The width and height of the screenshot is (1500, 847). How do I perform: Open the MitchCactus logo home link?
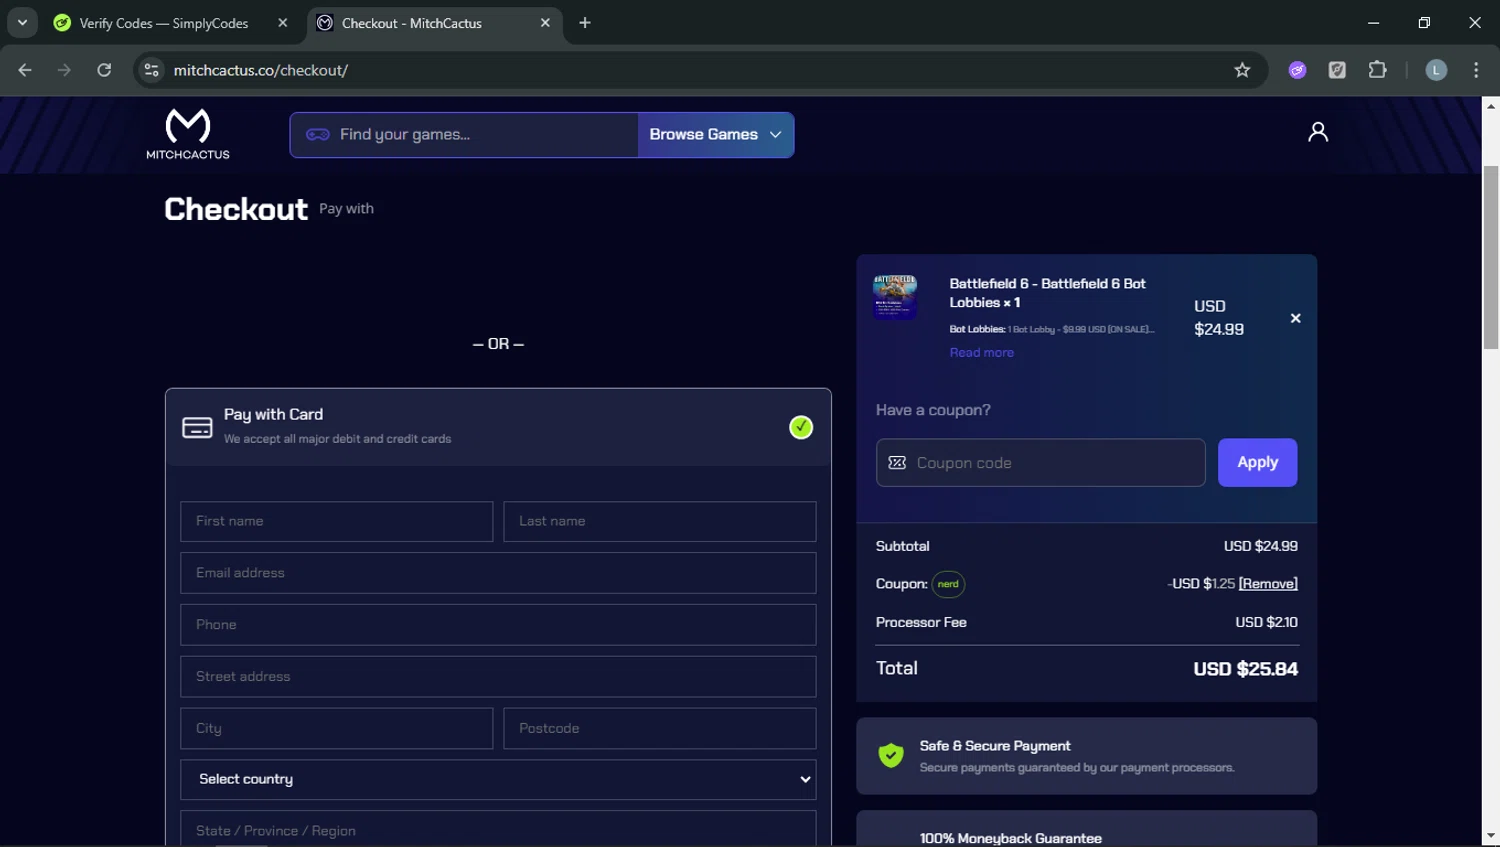(x=188, y=134)
